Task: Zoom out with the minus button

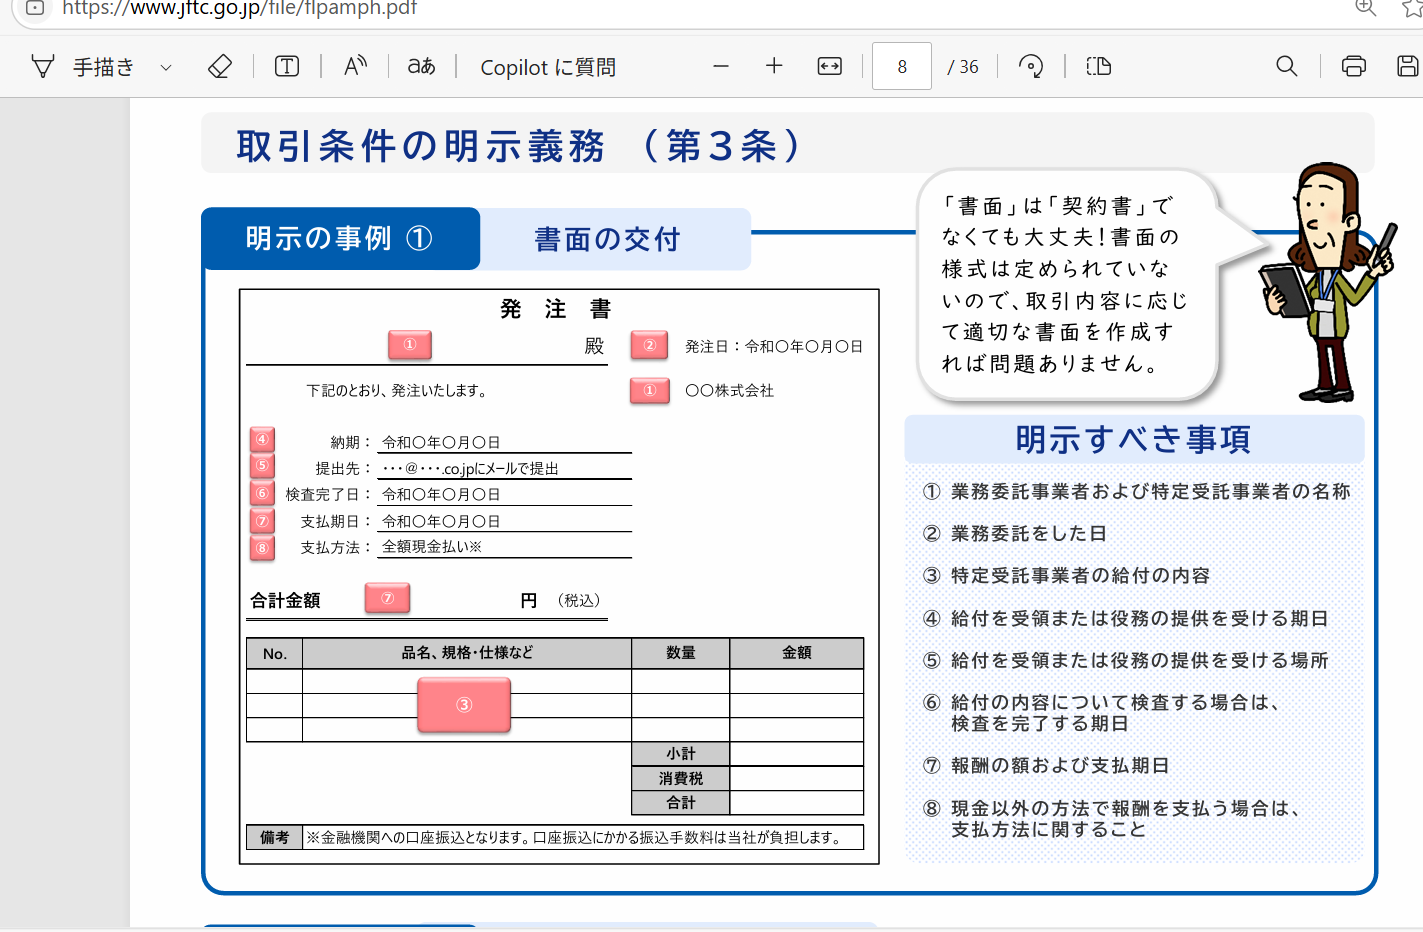Action: [x=721, y=66]
